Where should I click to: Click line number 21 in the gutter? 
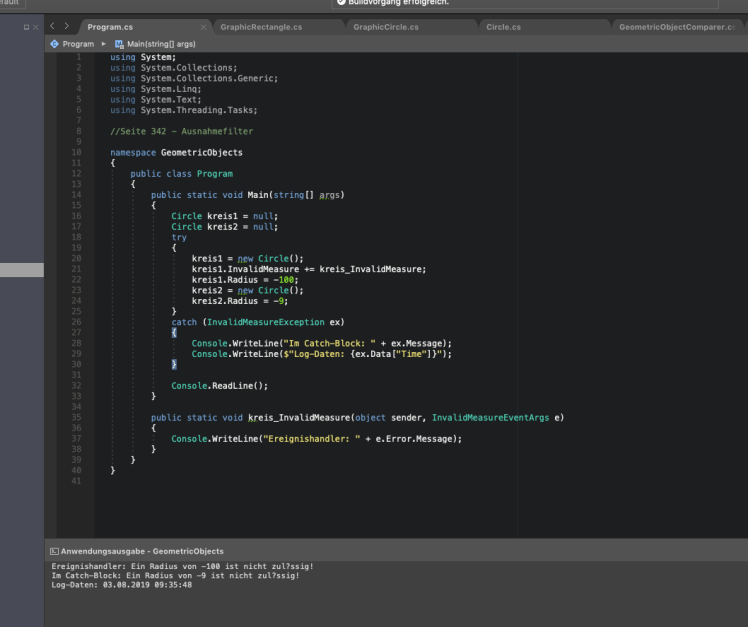[76, 269]
